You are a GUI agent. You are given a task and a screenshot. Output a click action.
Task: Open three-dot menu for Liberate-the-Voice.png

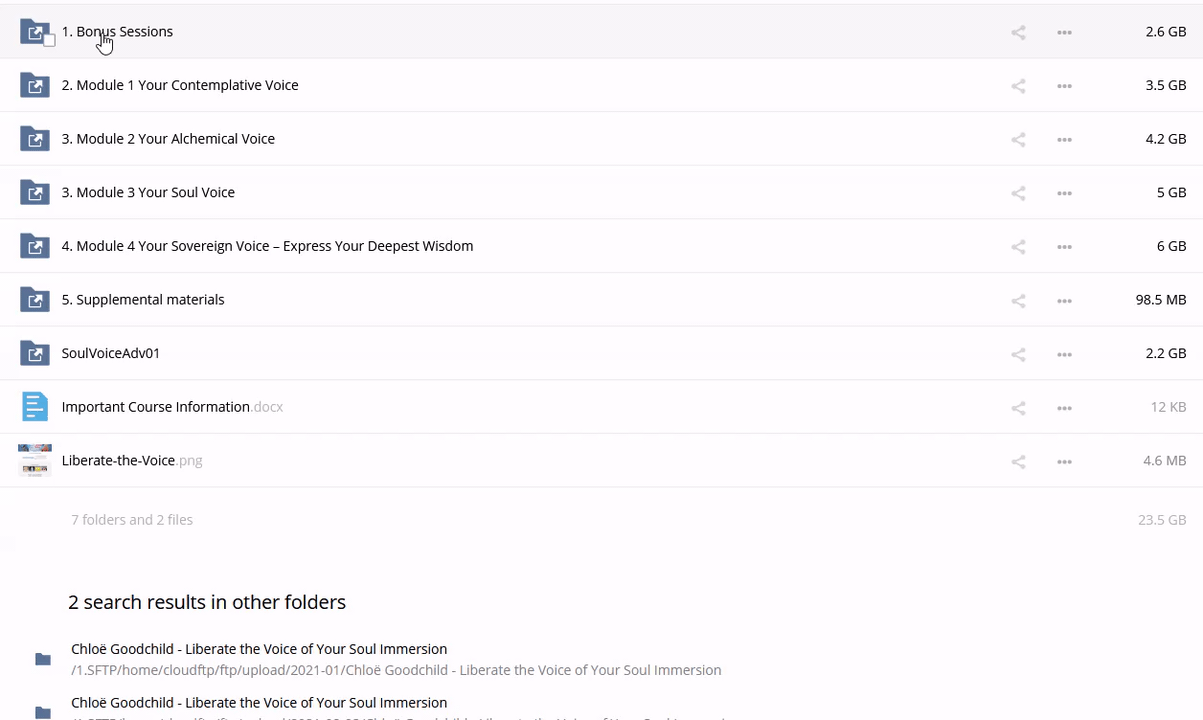click(x=1064, y=461)
